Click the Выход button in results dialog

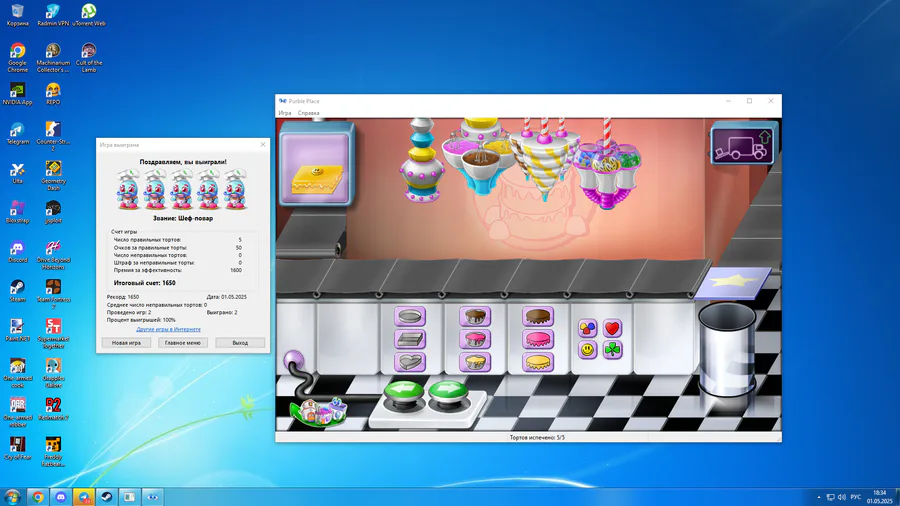click(240, 342)
